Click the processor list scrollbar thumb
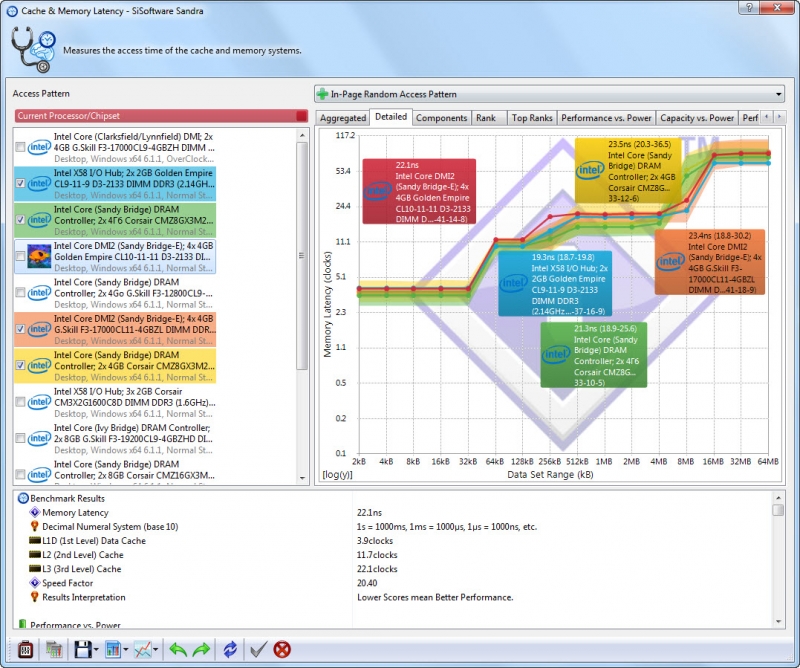Screen dimensions: 800x668 click(x=302, y=256)
